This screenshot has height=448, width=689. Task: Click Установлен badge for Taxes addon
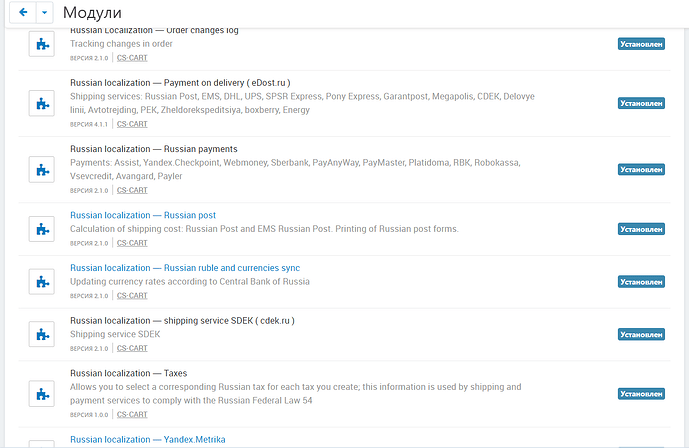point(641,394)
